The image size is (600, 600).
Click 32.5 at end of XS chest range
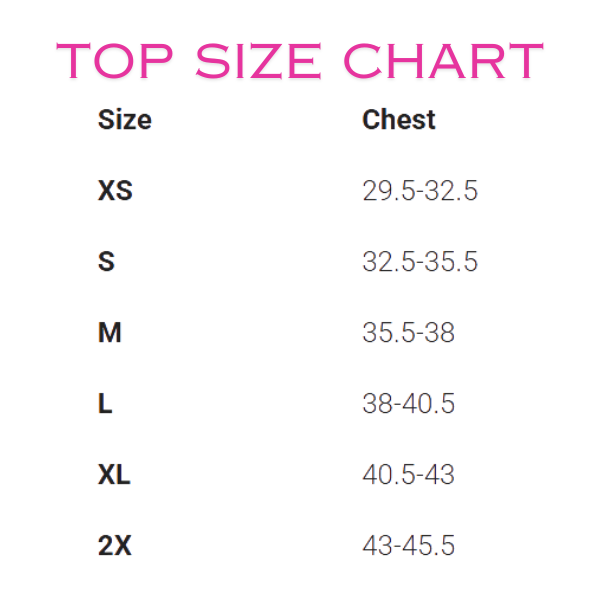pos(451,191)
